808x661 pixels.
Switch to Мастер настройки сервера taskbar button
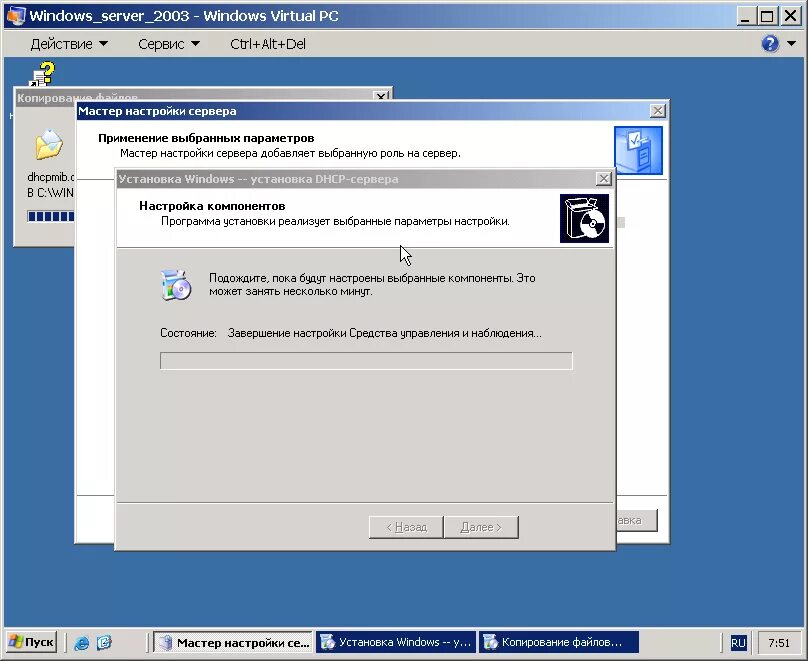pos(233,642)
